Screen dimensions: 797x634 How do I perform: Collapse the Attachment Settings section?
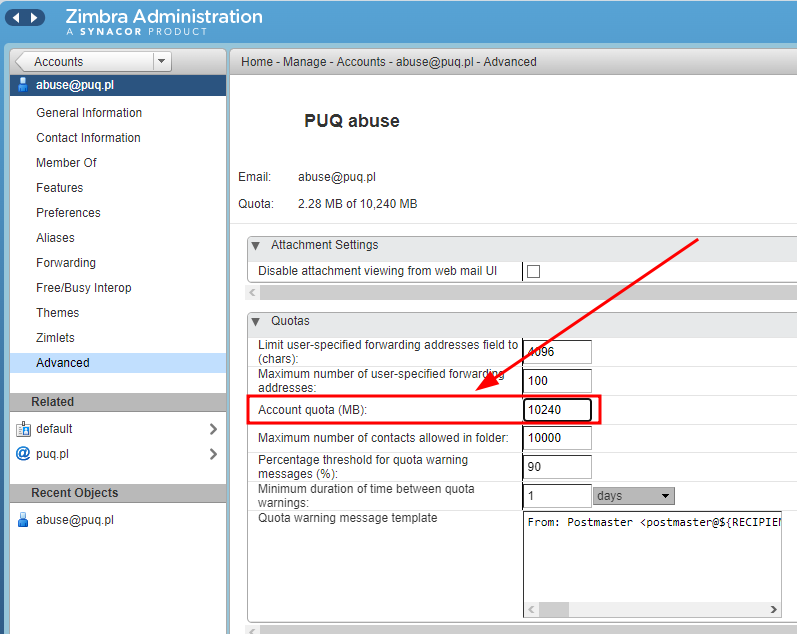pyautogui.click(x=256, y=245)
